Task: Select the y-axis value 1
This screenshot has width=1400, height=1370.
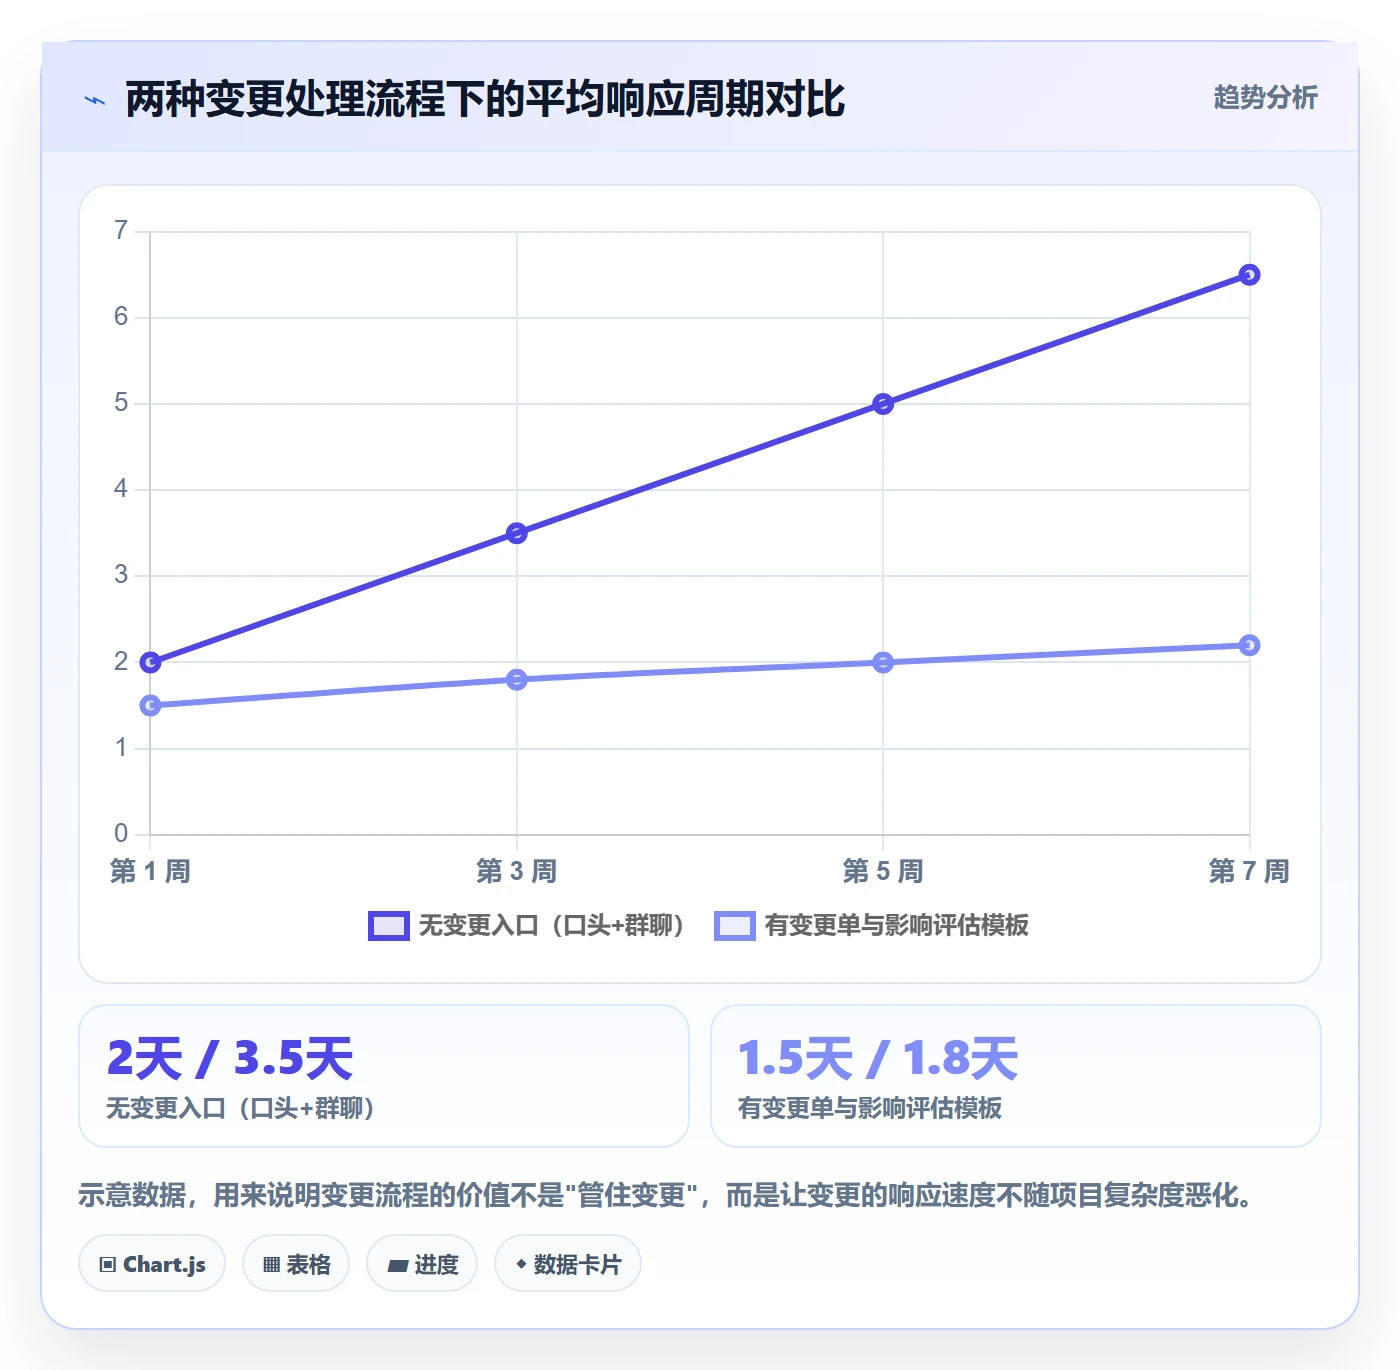Action: click(121, 748)
